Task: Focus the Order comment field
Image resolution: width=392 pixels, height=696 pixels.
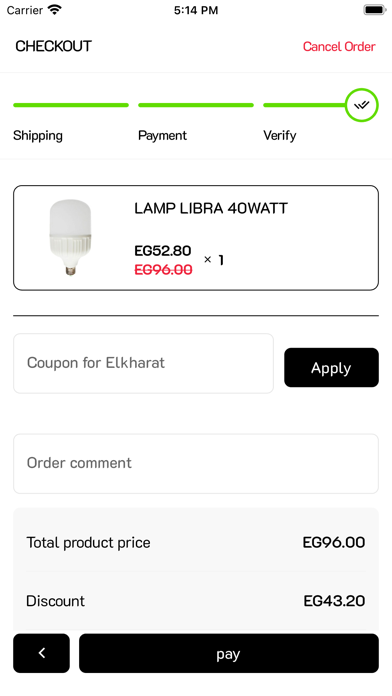Action: (x=196, y=463)
